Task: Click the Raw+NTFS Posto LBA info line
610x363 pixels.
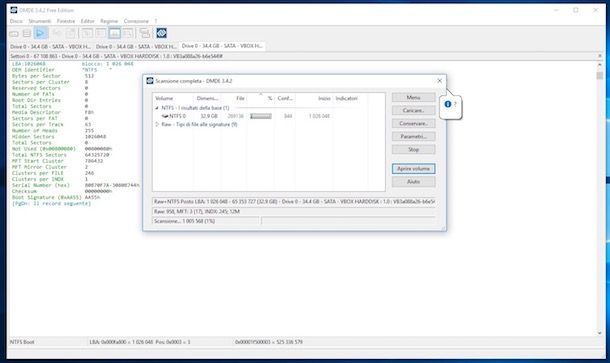Action: pyautogui.click(x=294, y=202)
